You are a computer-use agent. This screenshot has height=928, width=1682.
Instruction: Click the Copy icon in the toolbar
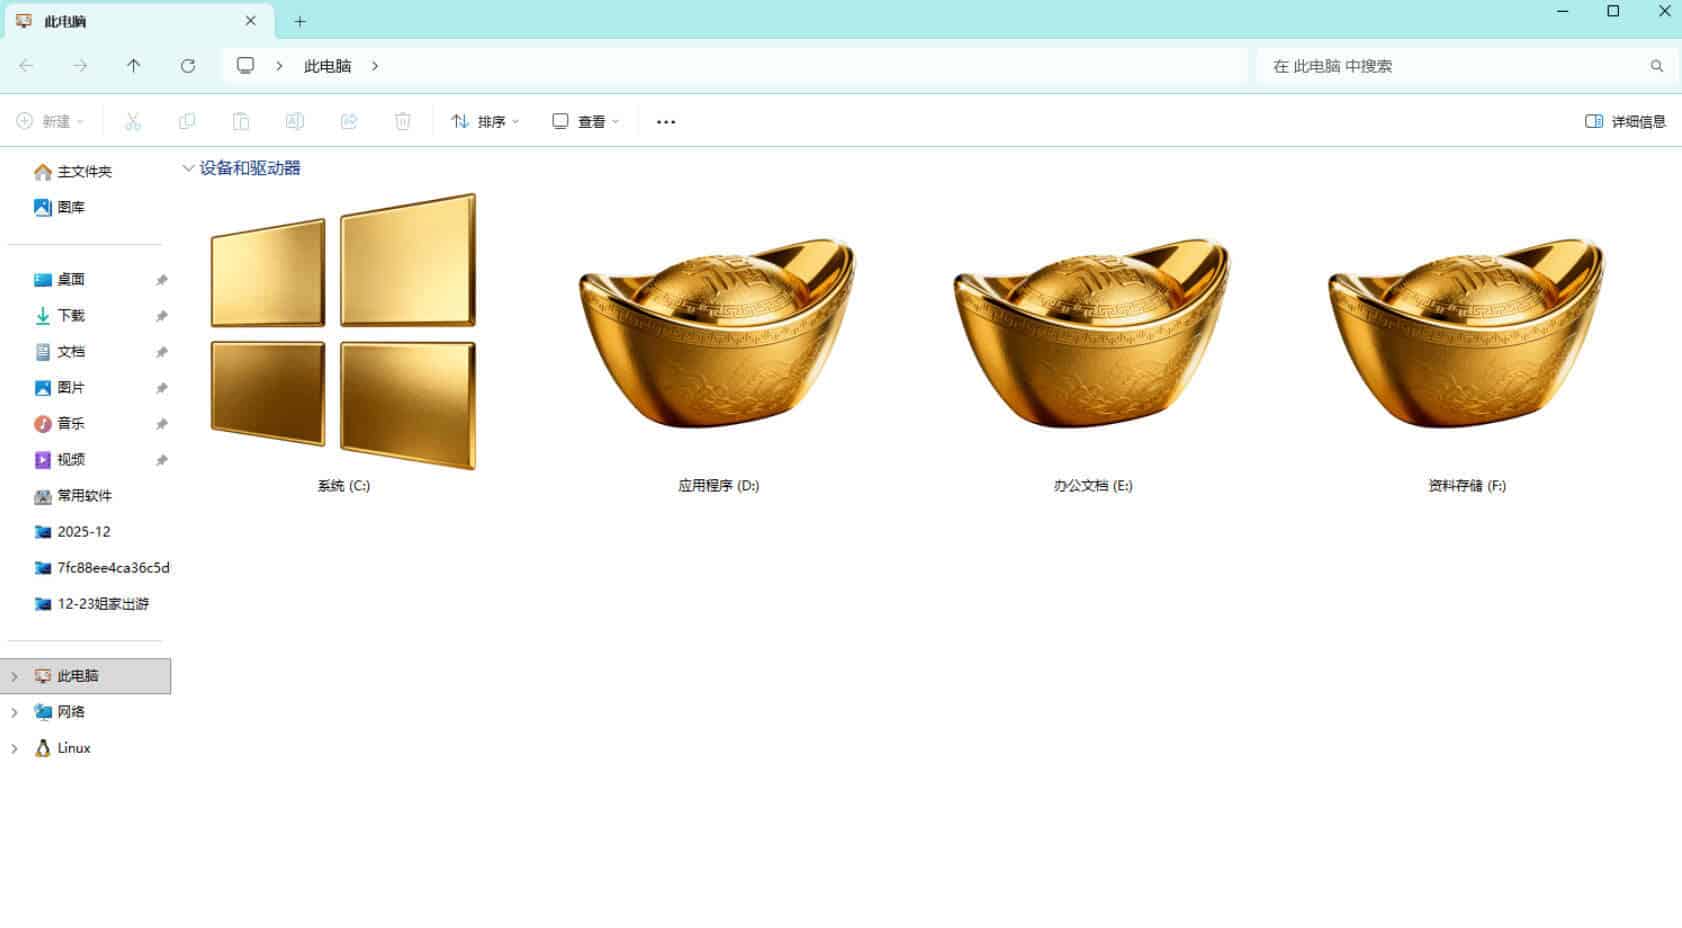(x=187, y=121)
